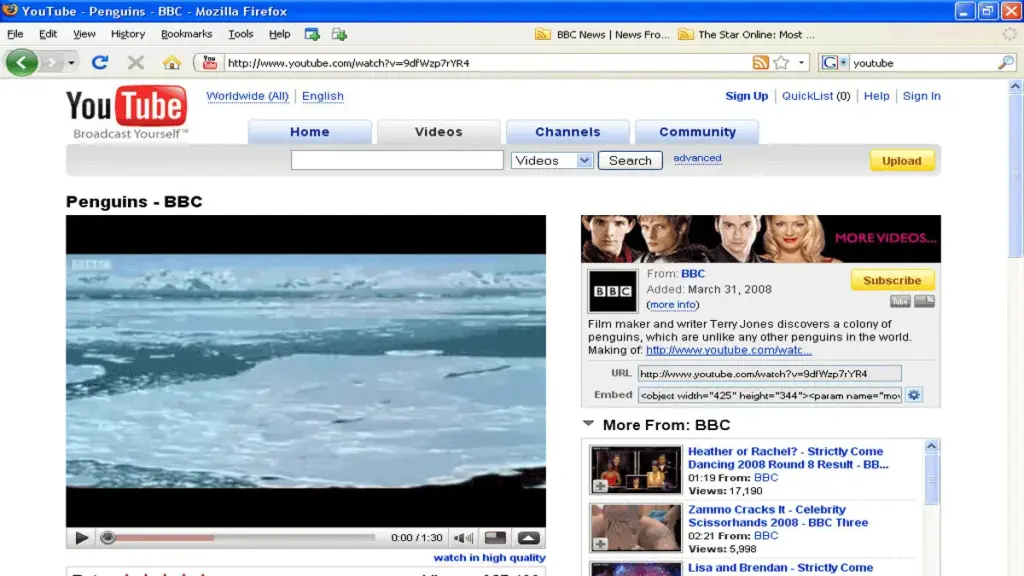Mute the video player volume

click(463, 538)
